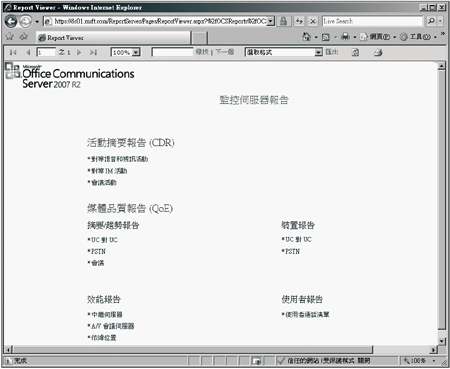This screenshot has width=450, height=369.
Task: Open the Home button dropdown arrow
Action: coord(316,37)
